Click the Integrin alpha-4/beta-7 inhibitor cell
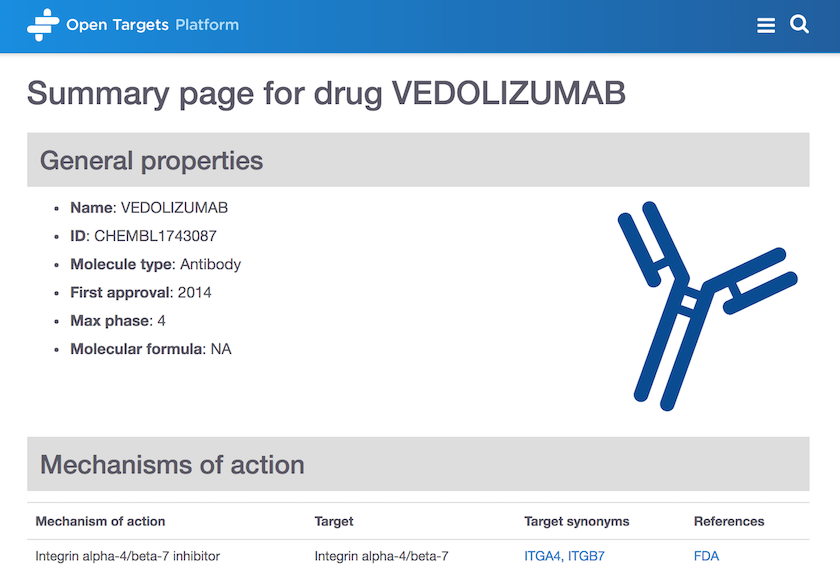The width and height of the screenshot is (840, 578). coord(128,556)
